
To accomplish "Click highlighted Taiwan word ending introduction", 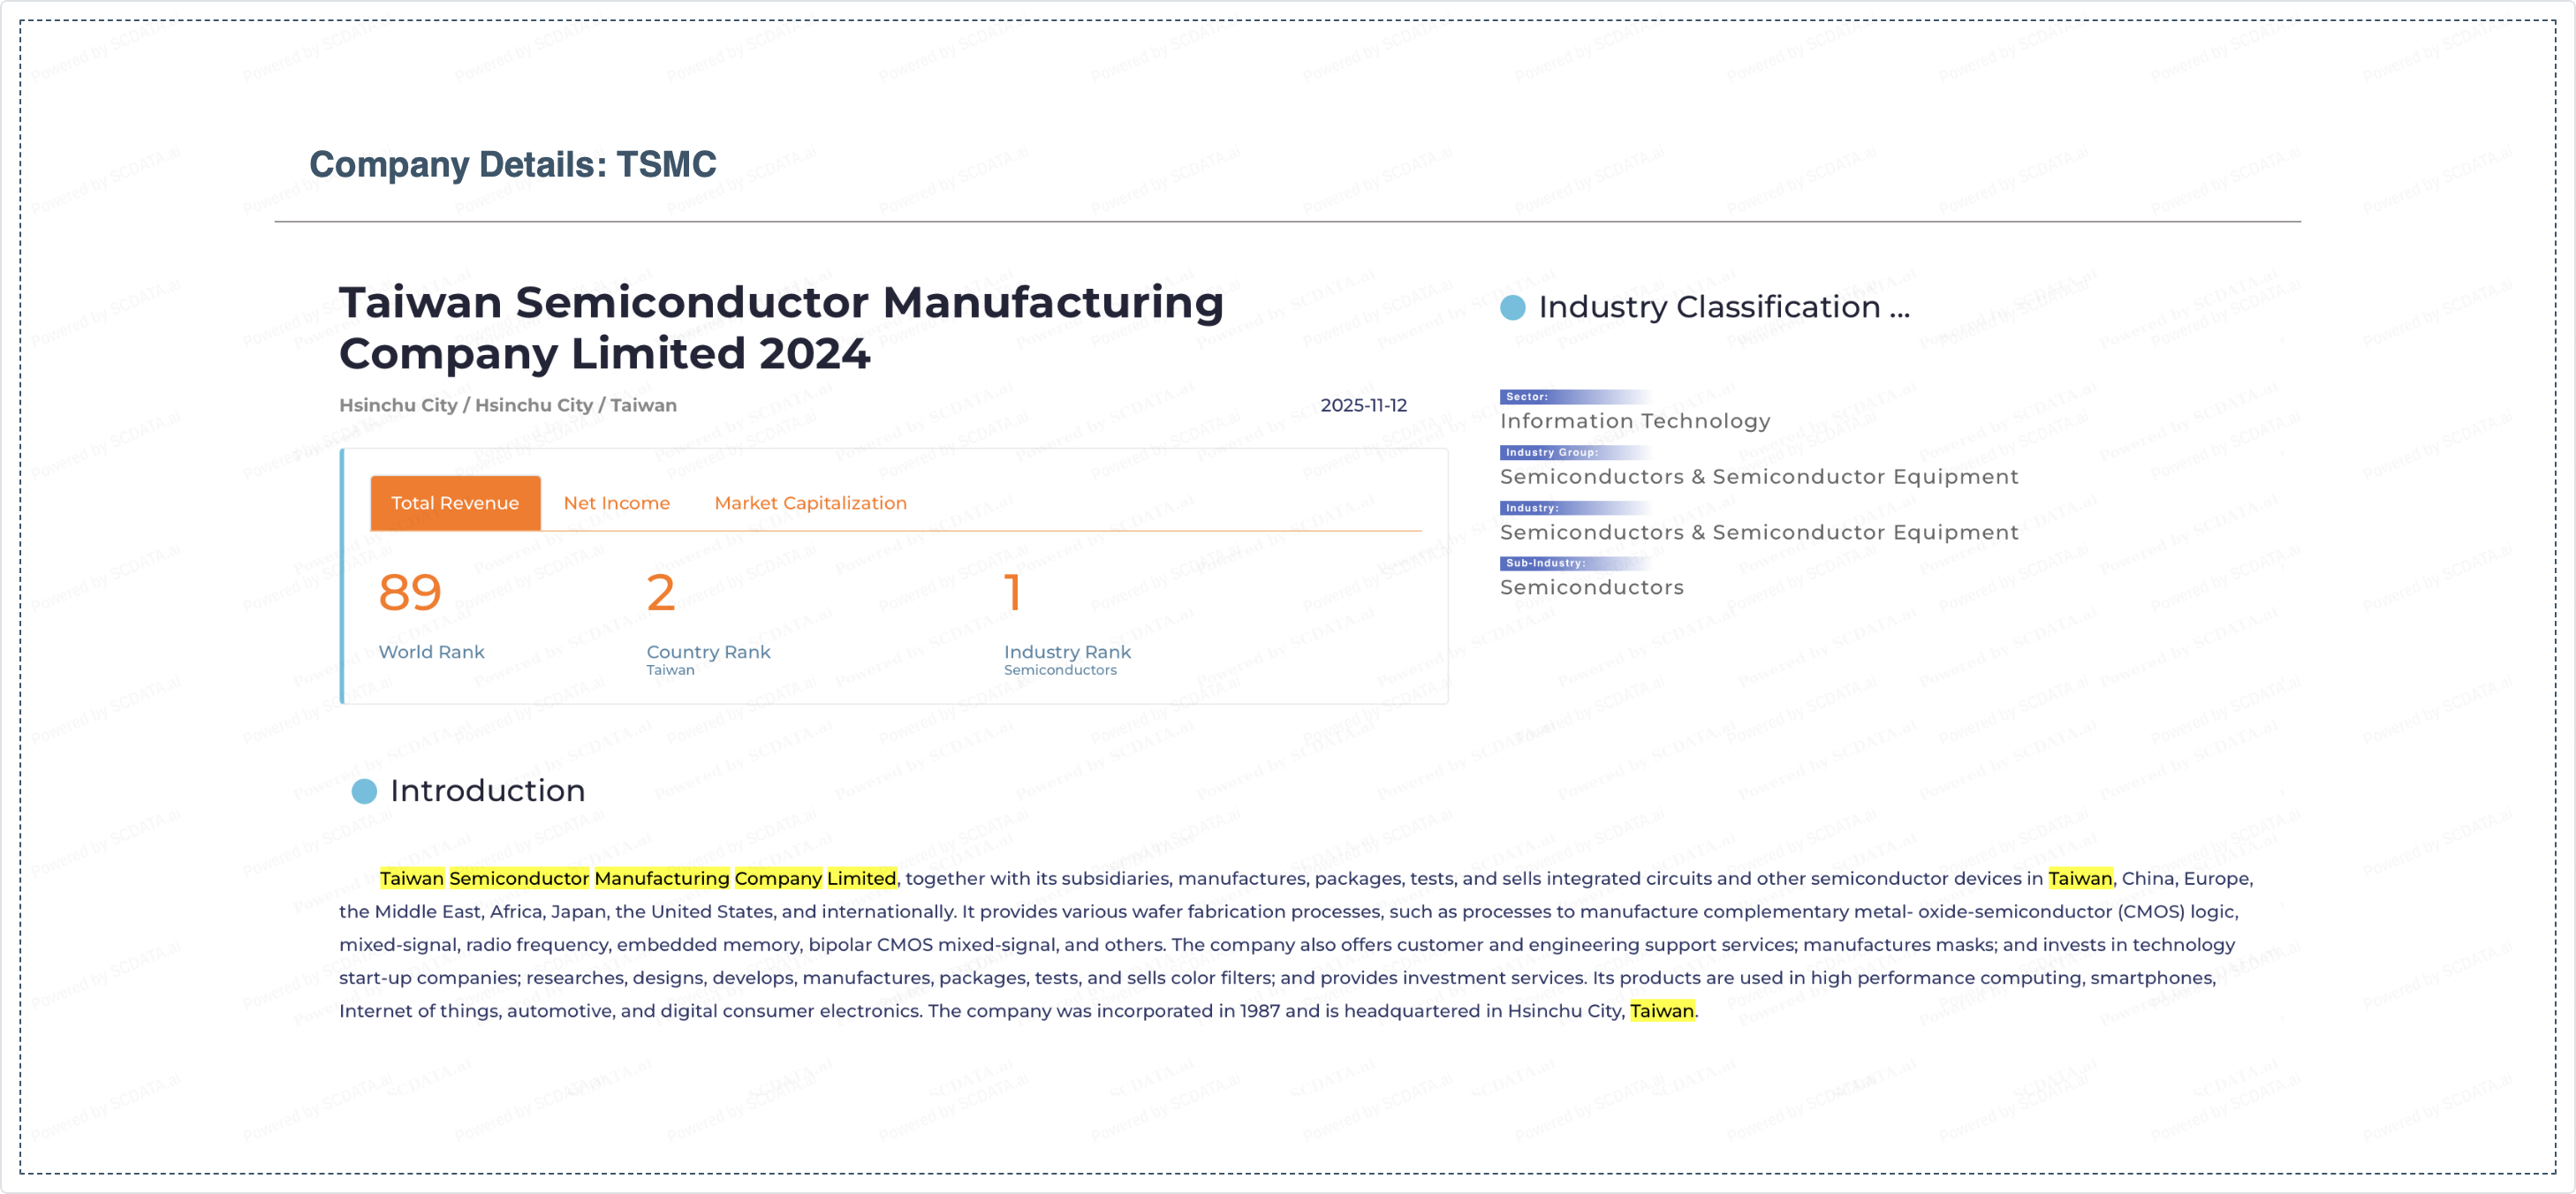I will point(1661,1011).
